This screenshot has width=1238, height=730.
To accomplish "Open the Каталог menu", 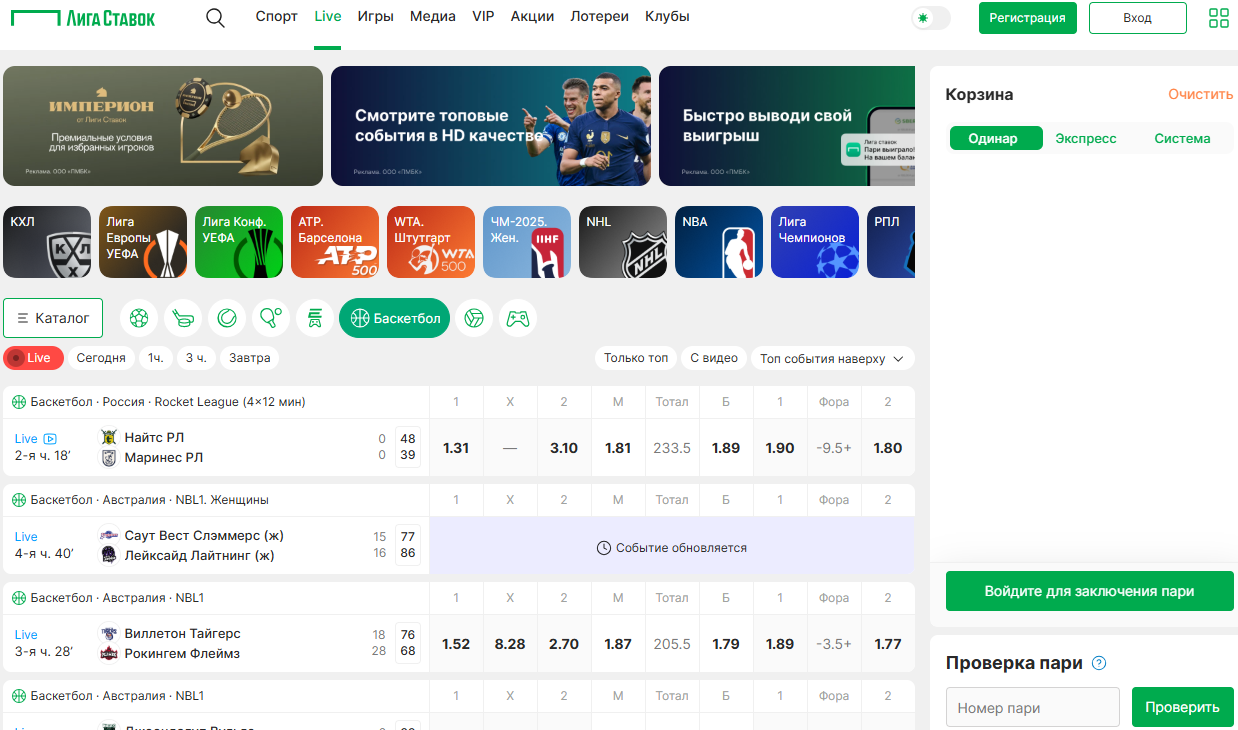I will [53, 318].
